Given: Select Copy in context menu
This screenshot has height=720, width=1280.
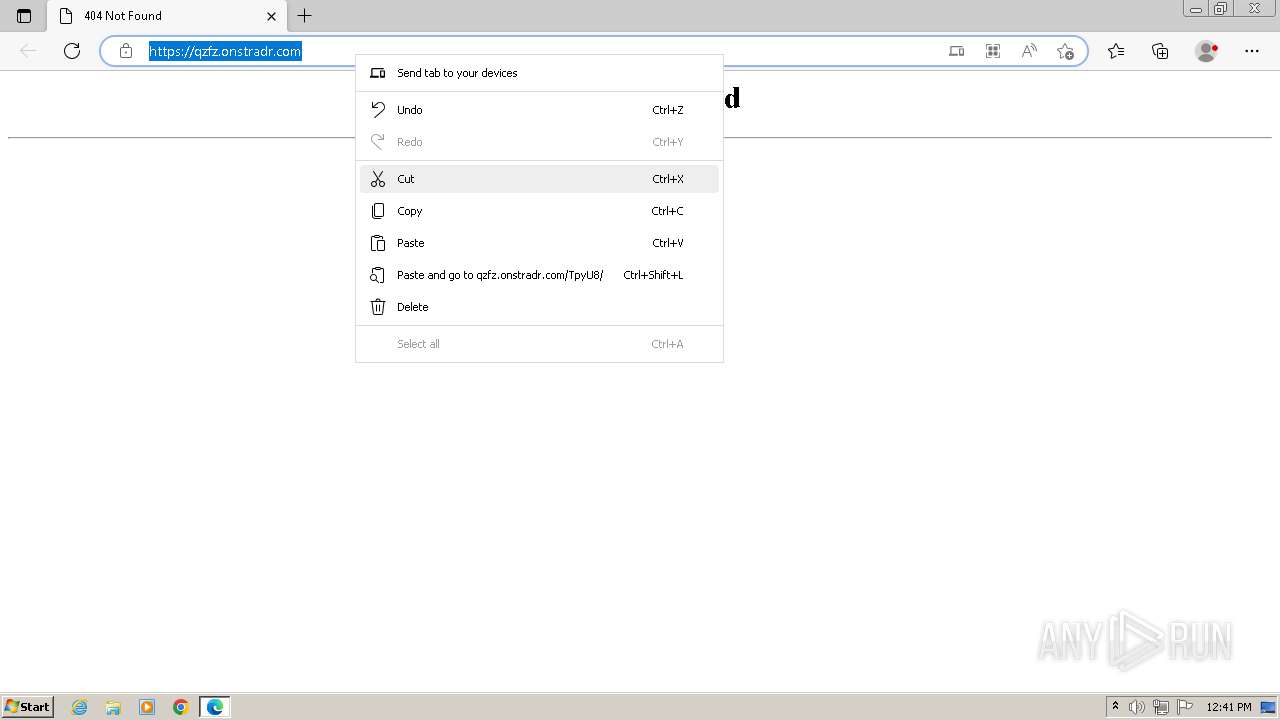Looking at the screenshot, I should pyautogui.click(x=539, y=211).
